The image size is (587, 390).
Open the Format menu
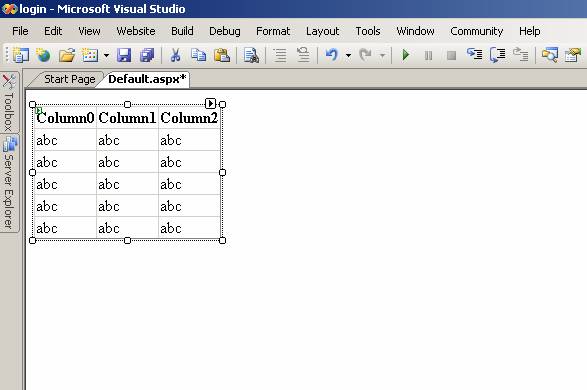point(273,31)
